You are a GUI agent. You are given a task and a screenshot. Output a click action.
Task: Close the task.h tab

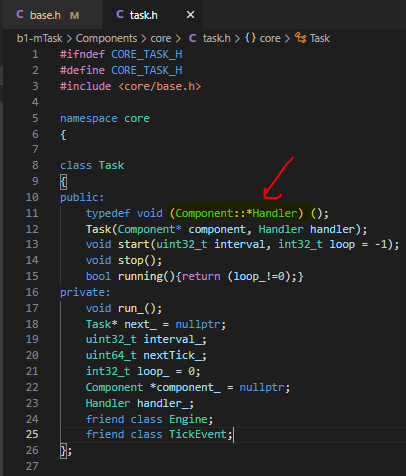(x=190, y=15)
